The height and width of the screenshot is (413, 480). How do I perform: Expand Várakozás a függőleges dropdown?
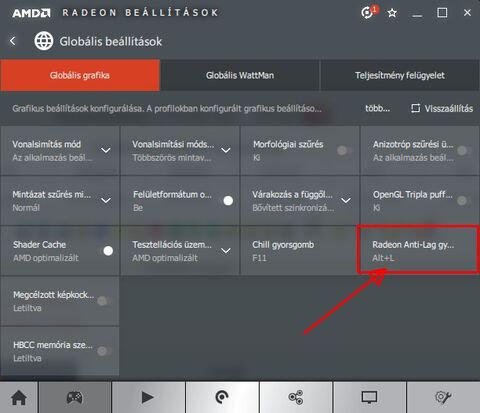point(346,201)
